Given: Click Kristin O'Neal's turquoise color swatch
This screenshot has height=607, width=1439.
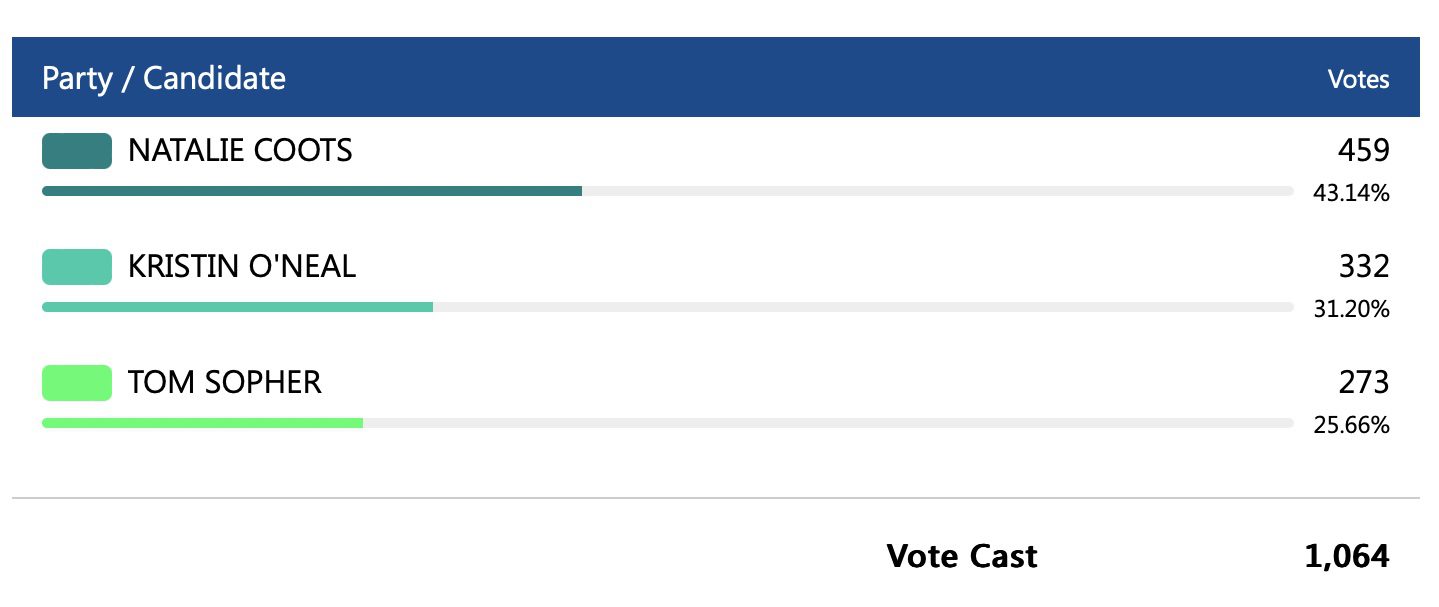Looking at the screenshot, I should coord(77,267).
